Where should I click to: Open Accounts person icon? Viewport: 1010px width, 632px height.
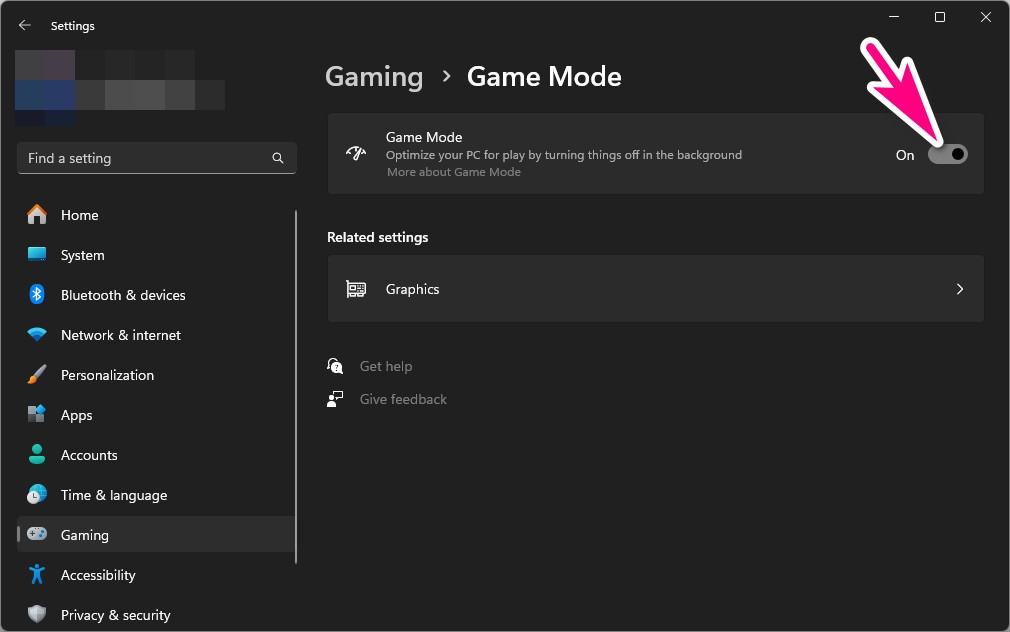(x=37, y=455)
